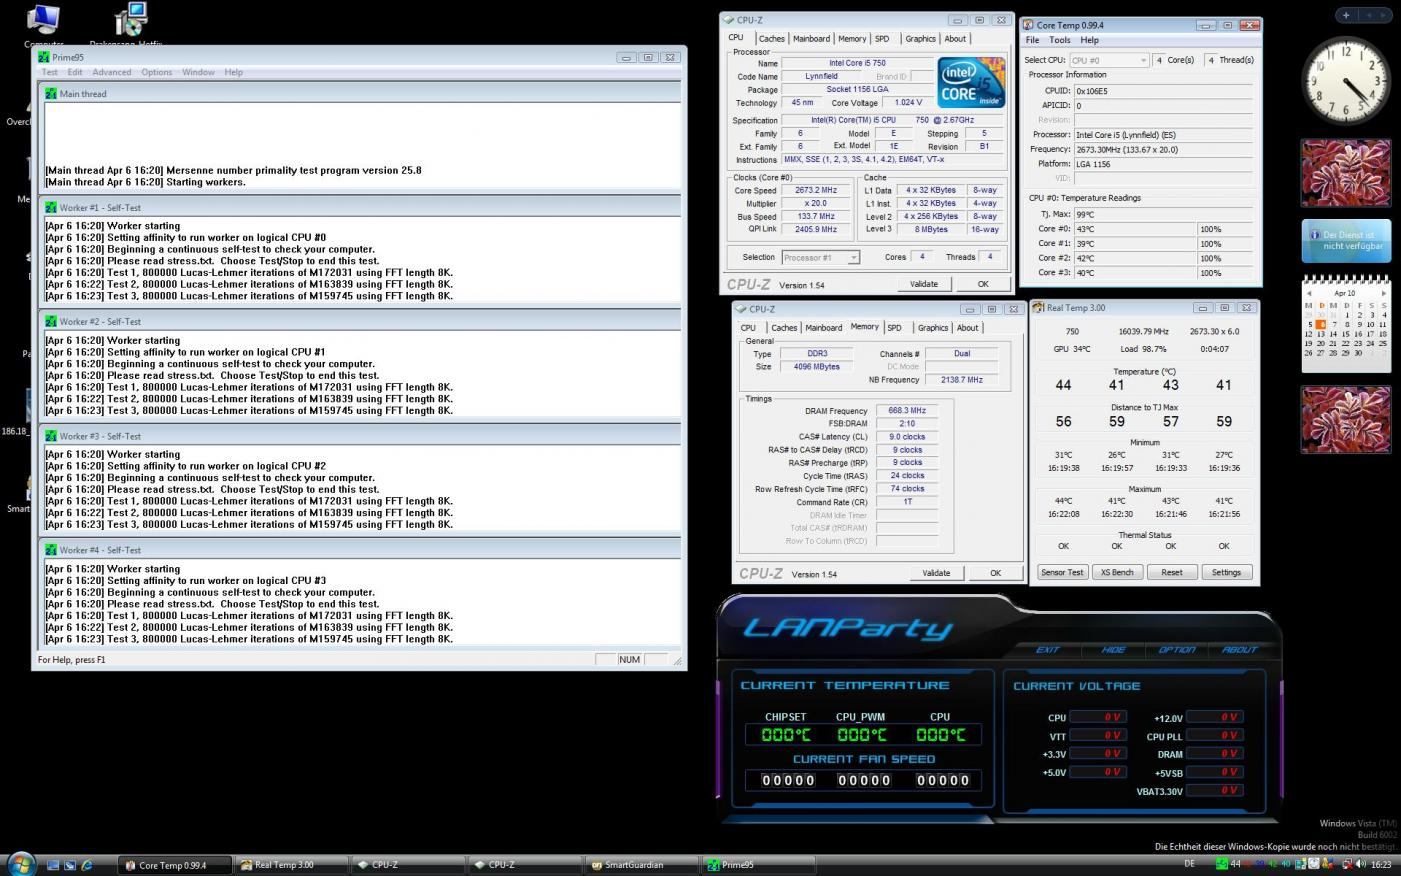Switch to Memory tab in upper CPU-Z

[852, 39]
